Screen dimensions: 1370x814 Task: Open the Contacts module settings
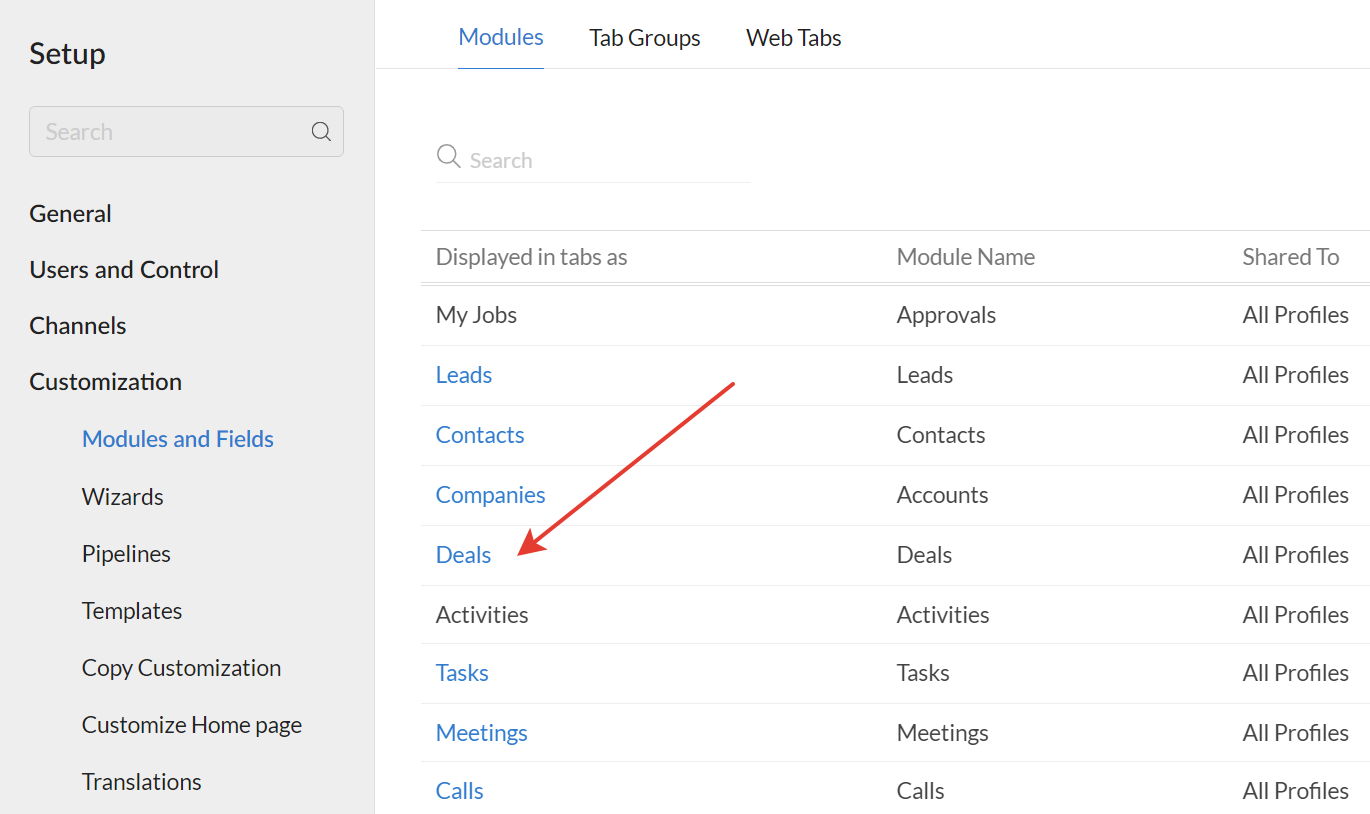click(x=479, y=434)
